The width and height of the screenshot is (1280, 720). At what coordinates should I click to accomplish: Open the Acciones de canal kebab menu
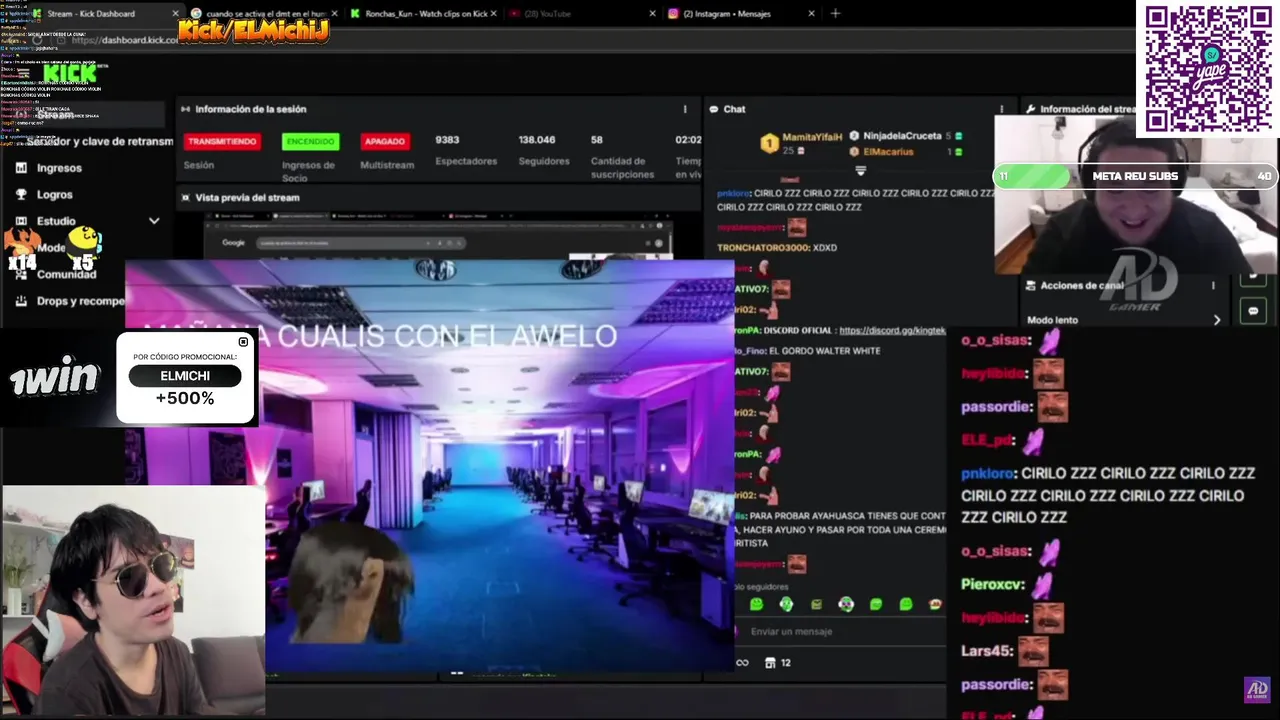coord(1213,285)
